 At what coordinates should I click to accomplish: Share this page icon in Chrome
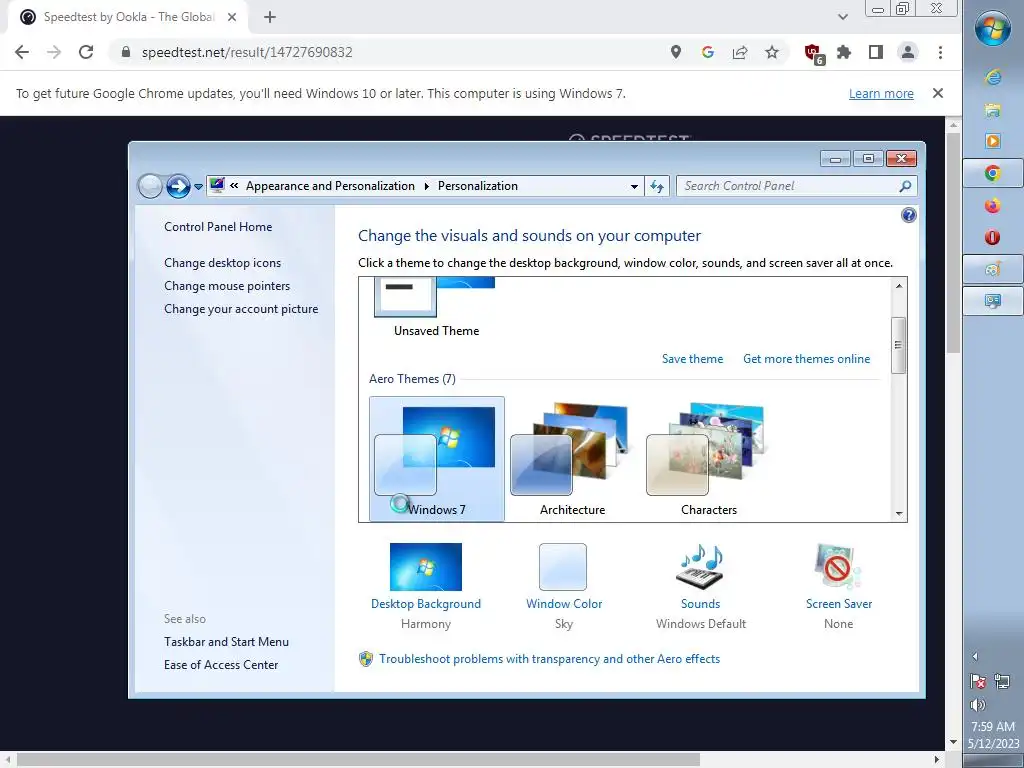740,52
